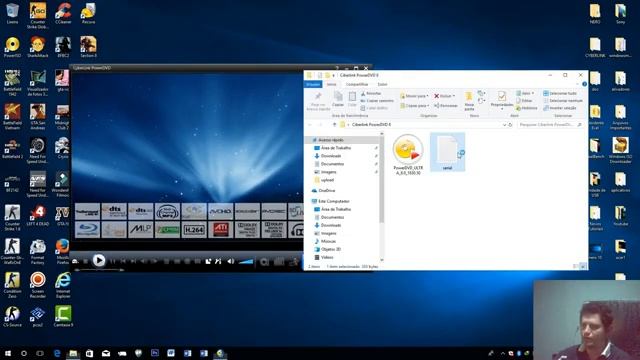Open the Abrir dropdown in ribbon
Screen dimensions: 640x360
[525, 93]
